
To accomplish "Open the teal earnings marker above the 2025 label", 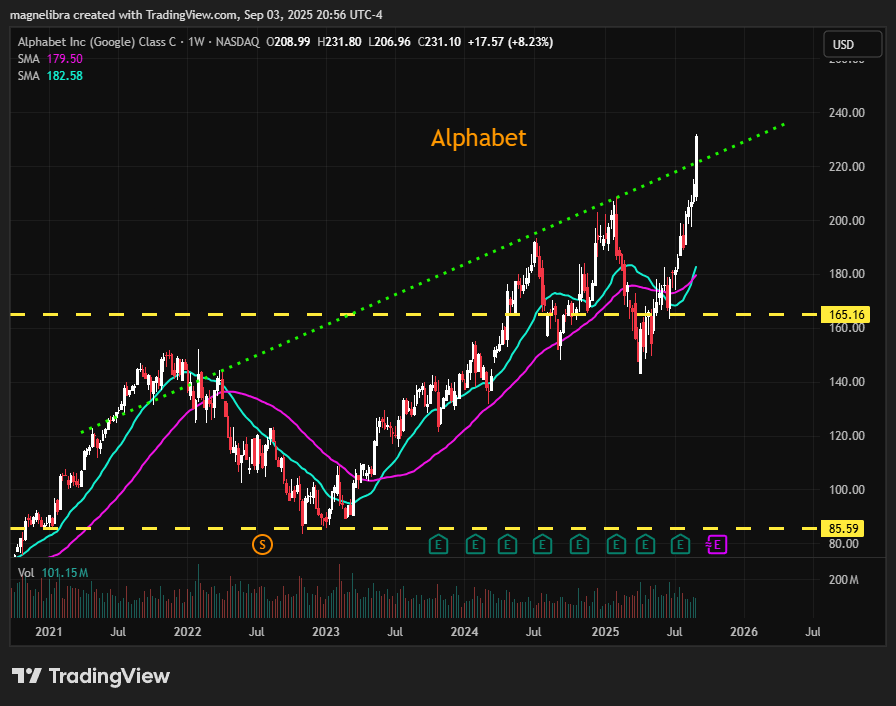I will click(616, 545).
